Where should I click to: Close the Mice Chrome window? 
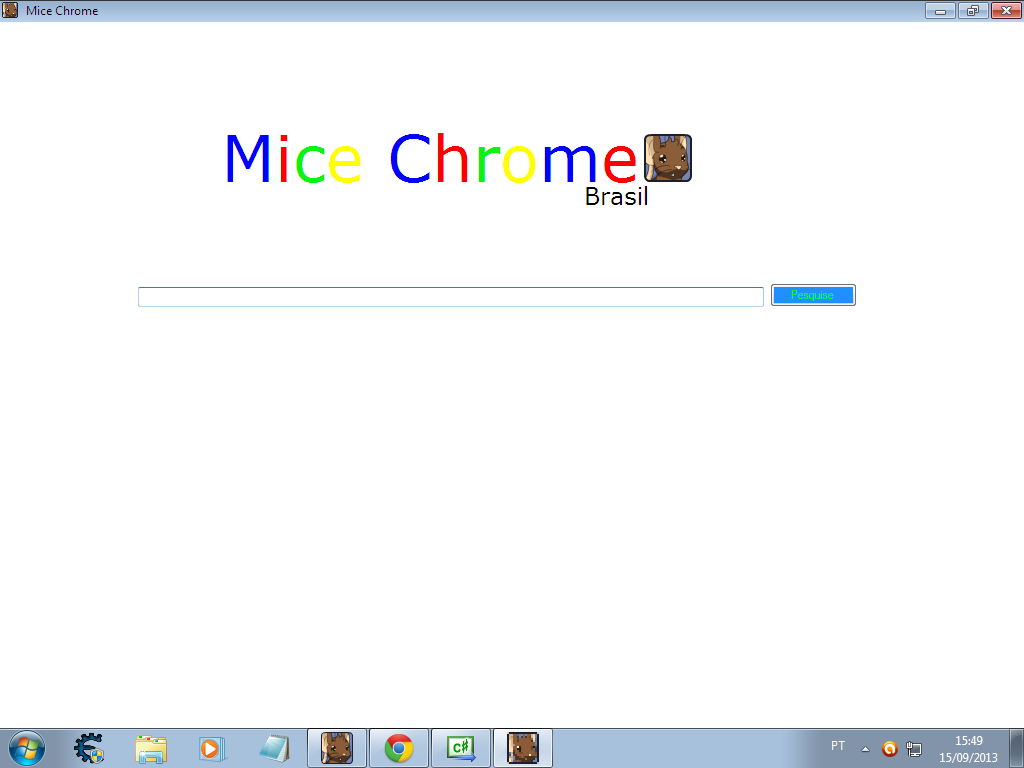pyautogui.click(x=1006, y=10)
